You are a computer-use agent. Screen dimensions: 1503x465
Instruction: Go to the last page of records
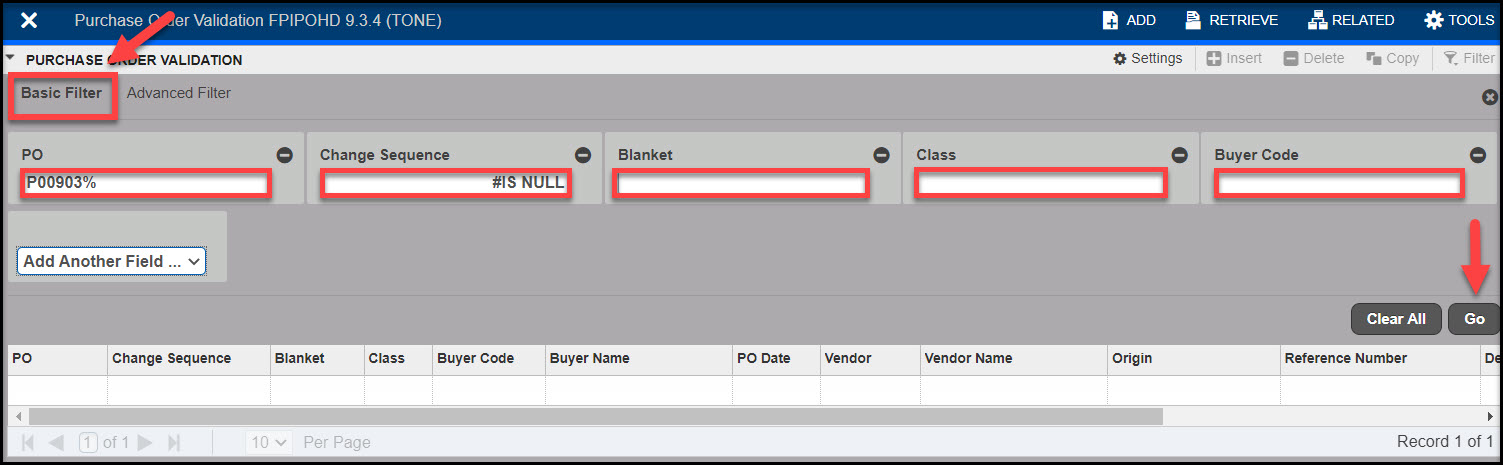pos(174,442)
